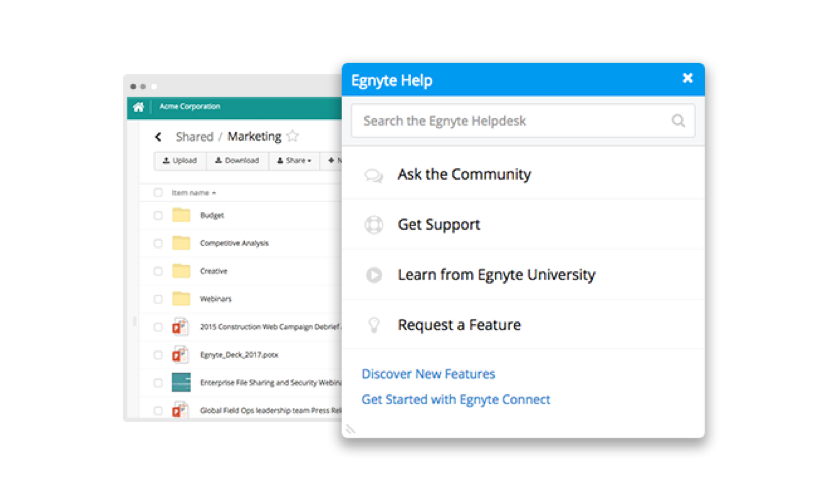Open the Competitive Analysis folder name
The height and width of the screenshot is (500, 832).
click(234, 243)
